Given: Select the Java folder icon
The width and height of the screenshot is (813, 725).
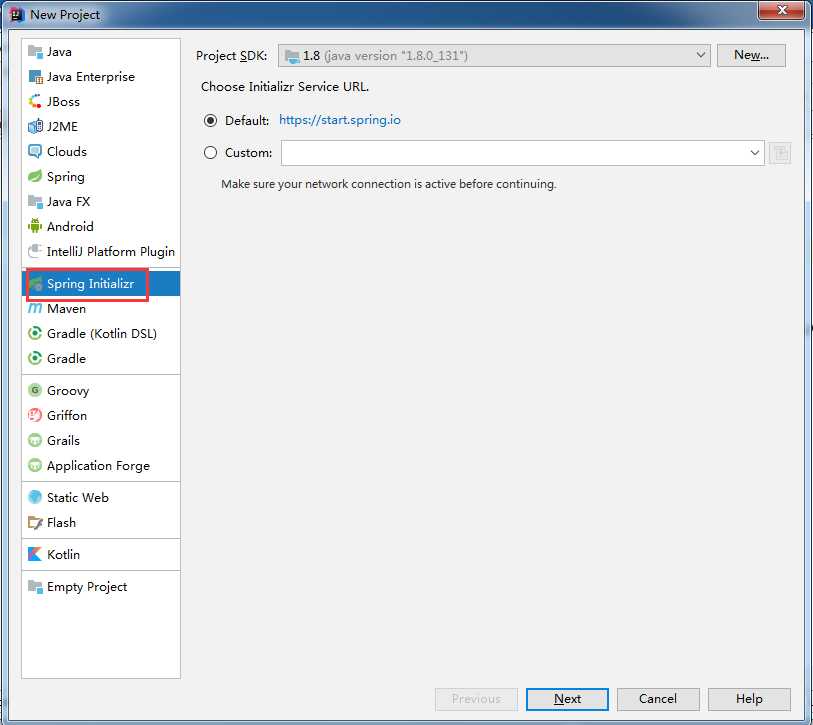Looking at the screenshot, I should click(35, 51).
